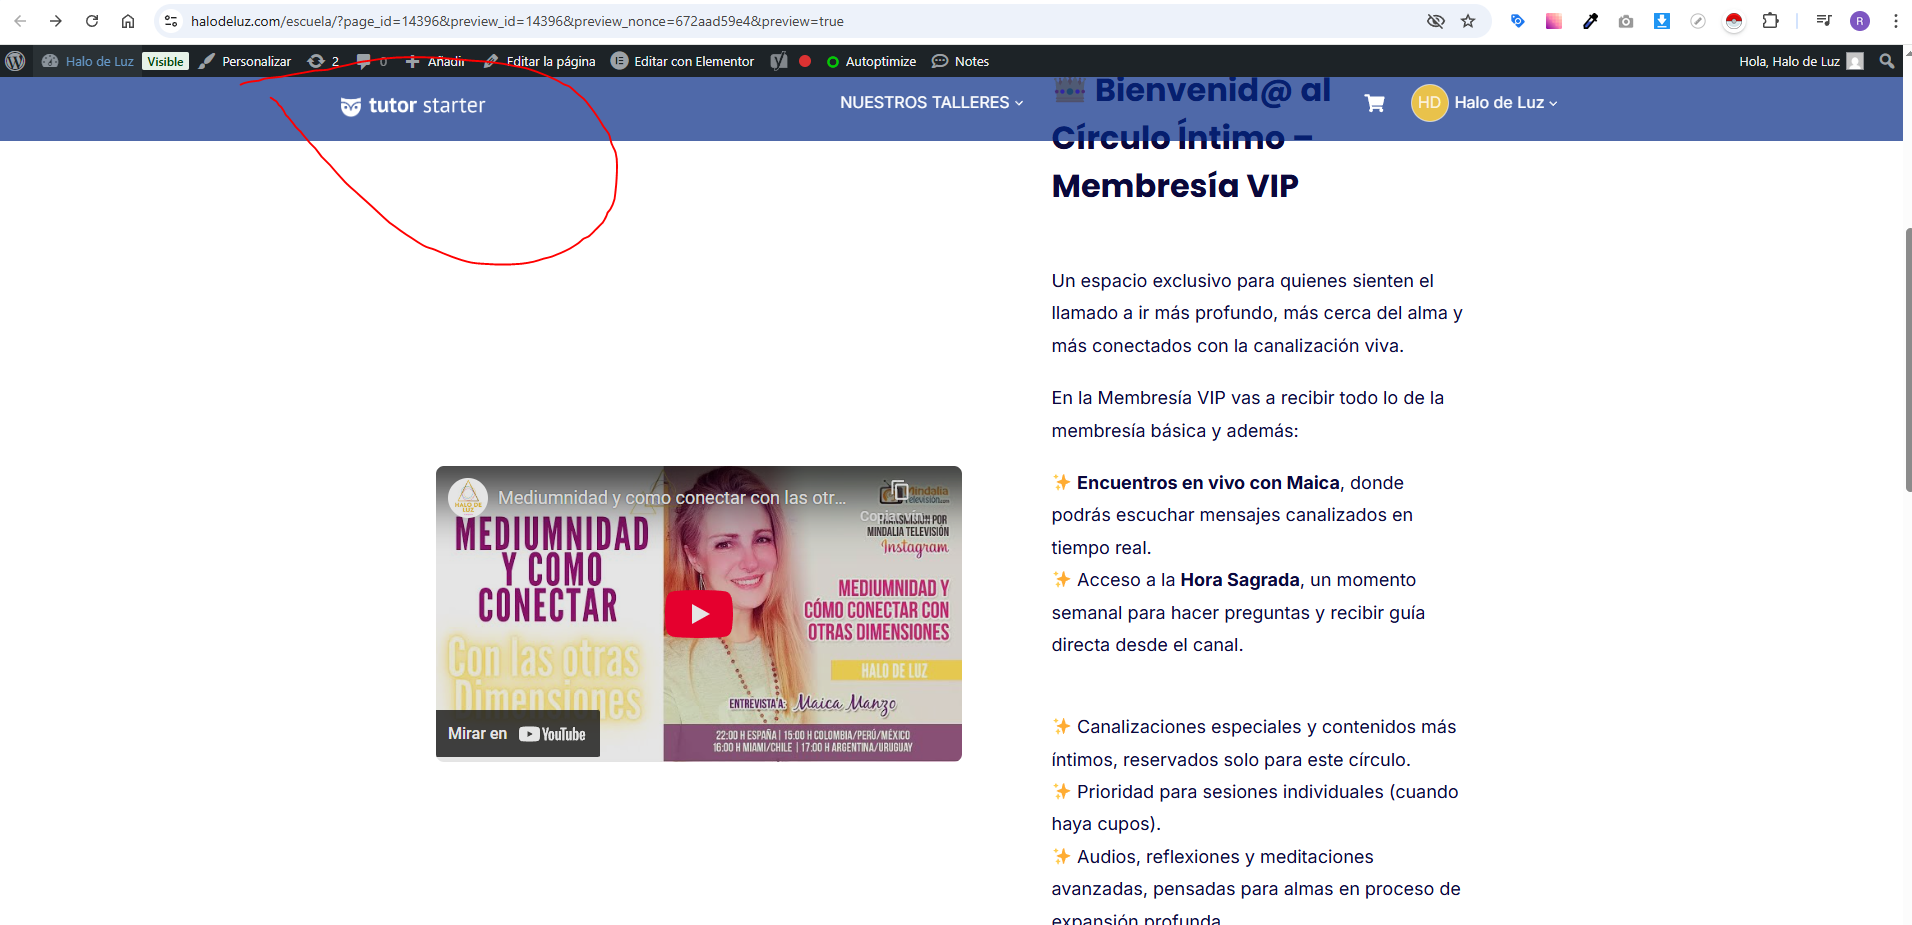
Task: Click the WordPress logo in admin bar
Action: [x=15, y=61]
